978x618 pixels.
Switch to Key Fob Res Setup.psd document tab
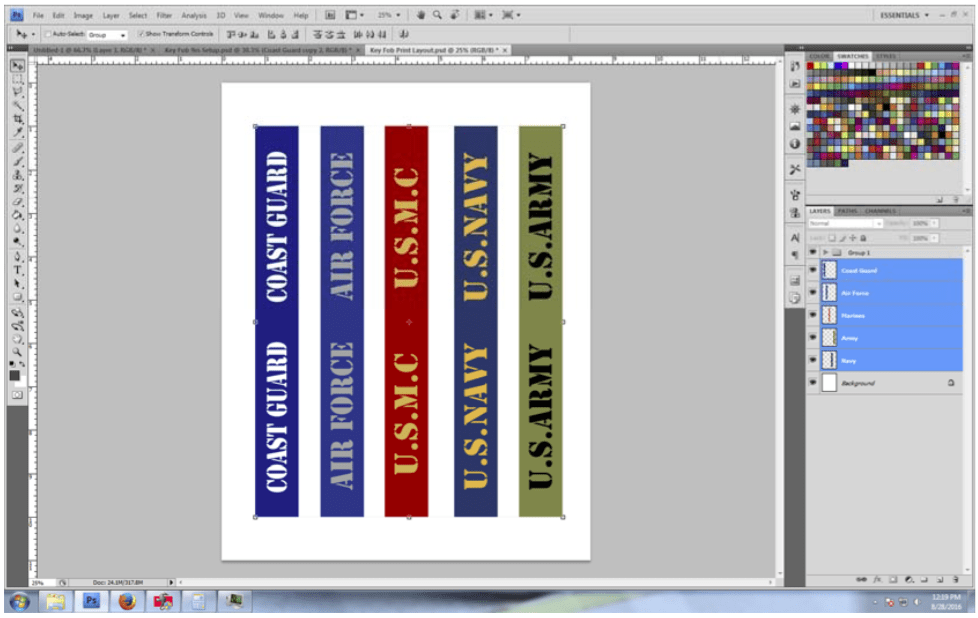point(261,50)
